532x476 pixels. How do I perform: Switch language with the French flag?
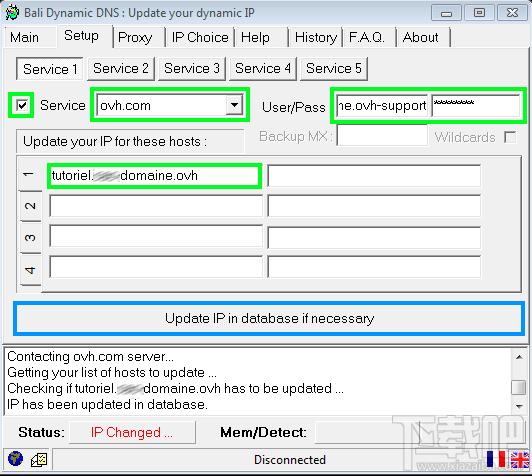click(x=495, y=459)
